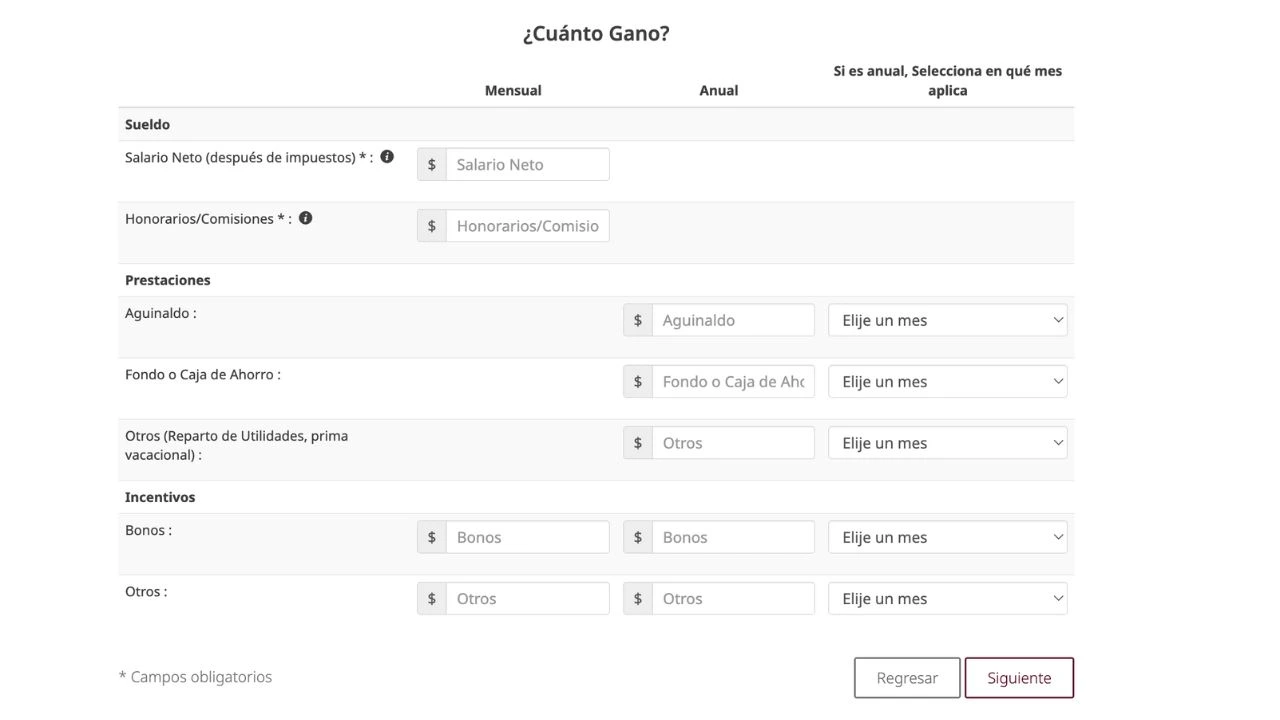Image resolution: width=1280 pixels, height=720 pixels.
Task: Focus the Salario Neto monthly field
Action: (x=527, y=165)
